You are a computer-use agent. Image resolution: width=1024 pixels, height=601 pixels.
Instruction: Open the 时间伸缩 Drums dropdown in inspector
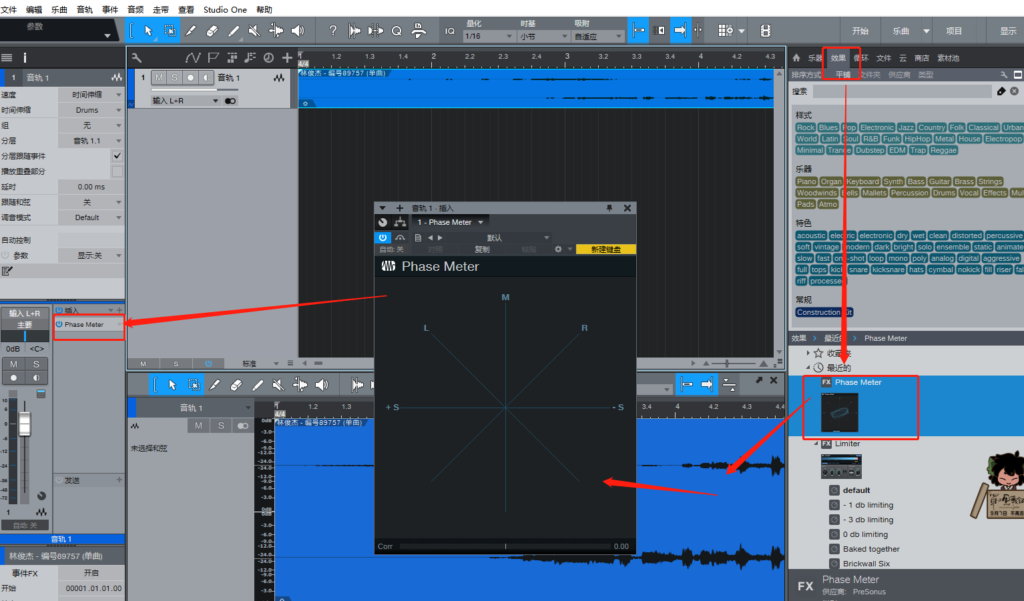[91, 110]
